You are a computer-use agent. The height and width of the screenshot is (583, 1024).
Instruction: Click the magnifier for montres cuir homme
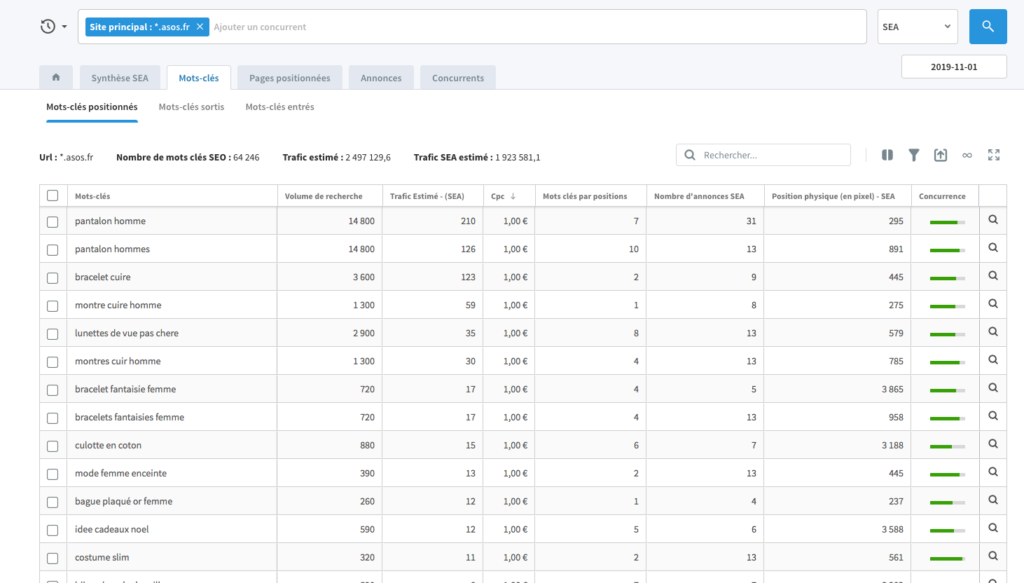click(x=993, y=360)
